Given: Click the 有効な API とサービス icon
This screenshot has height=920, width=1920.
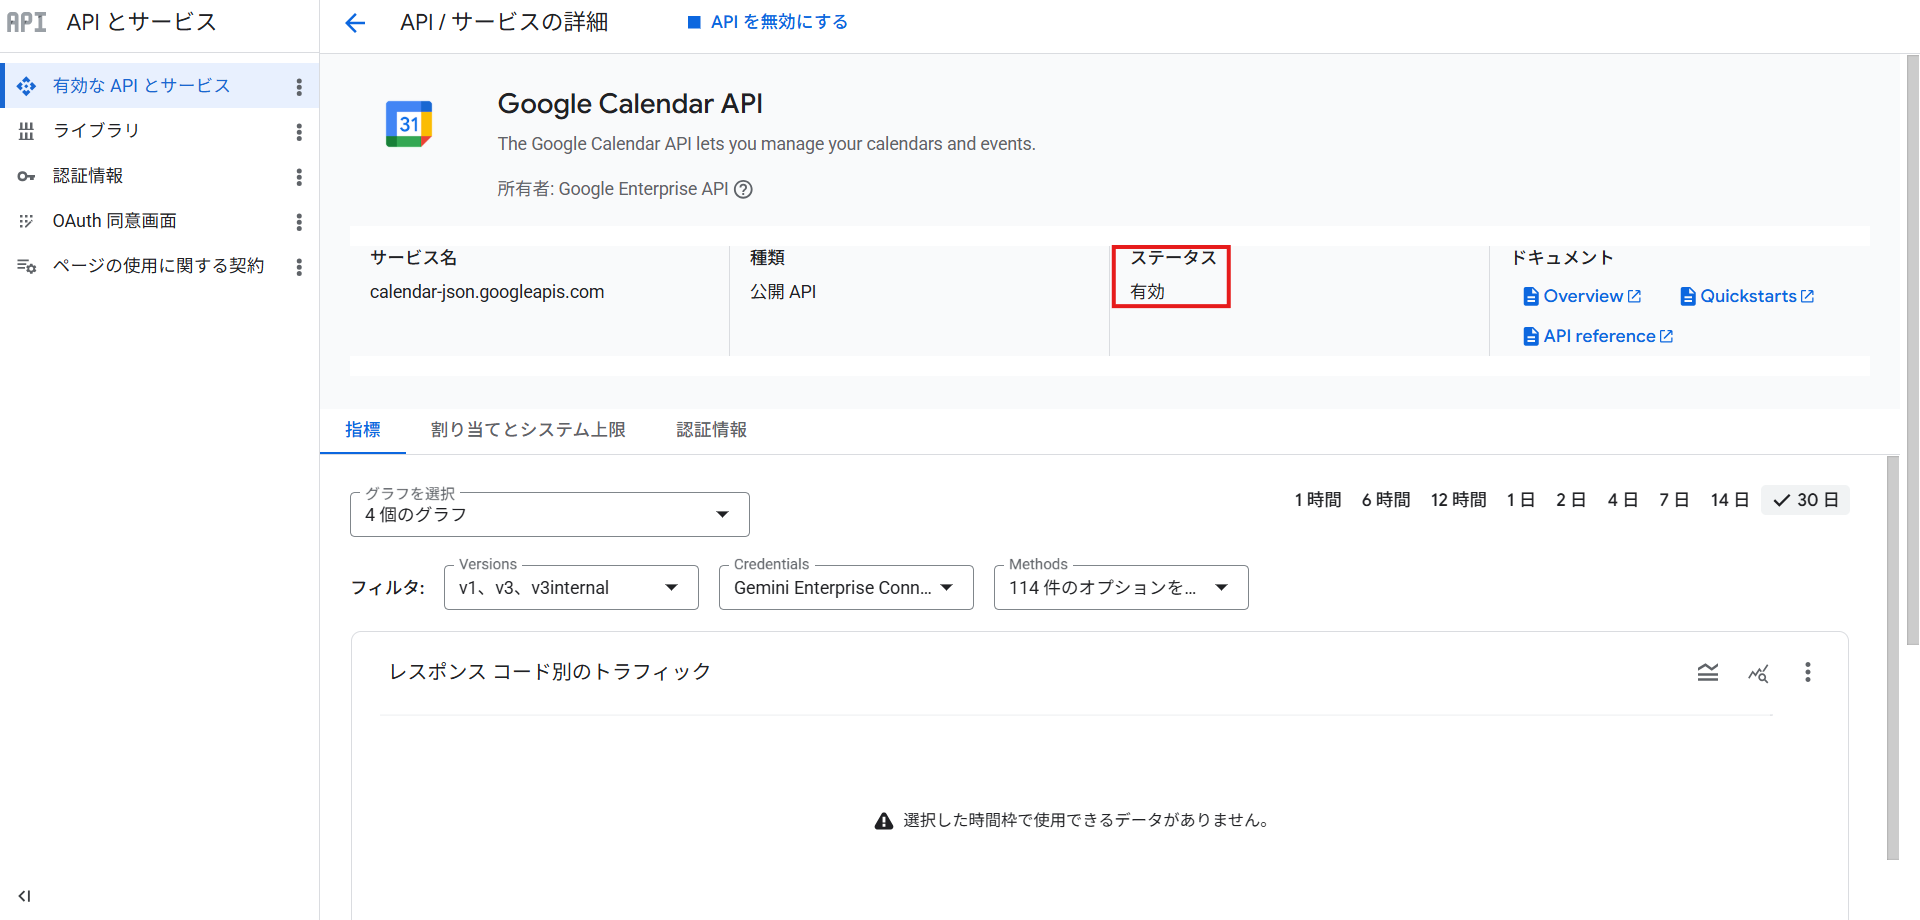Looking at the screenshot, I should coord(26,86).
